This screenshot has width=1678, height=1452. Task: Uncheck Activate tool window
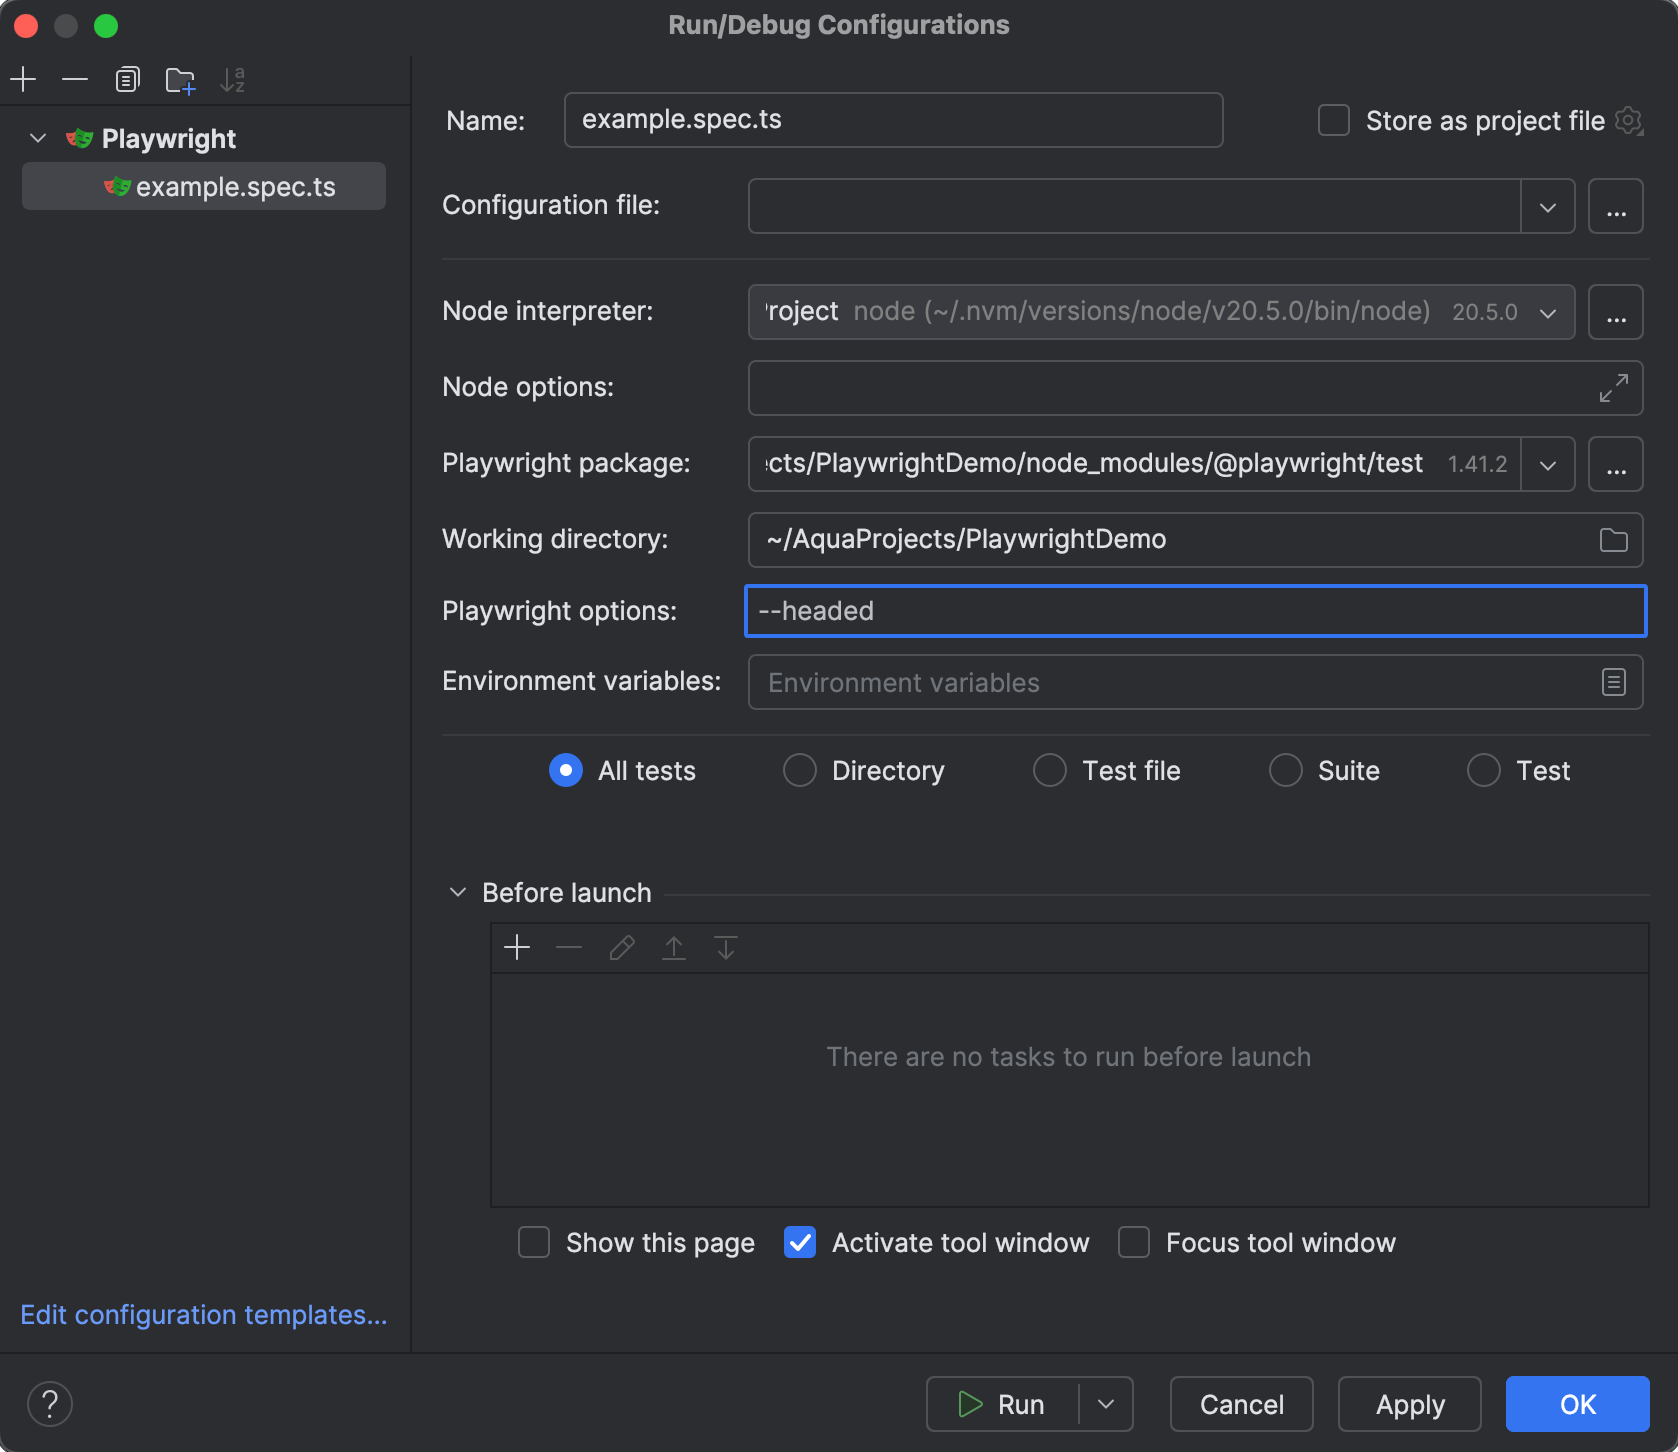(x=800, y=1242)
